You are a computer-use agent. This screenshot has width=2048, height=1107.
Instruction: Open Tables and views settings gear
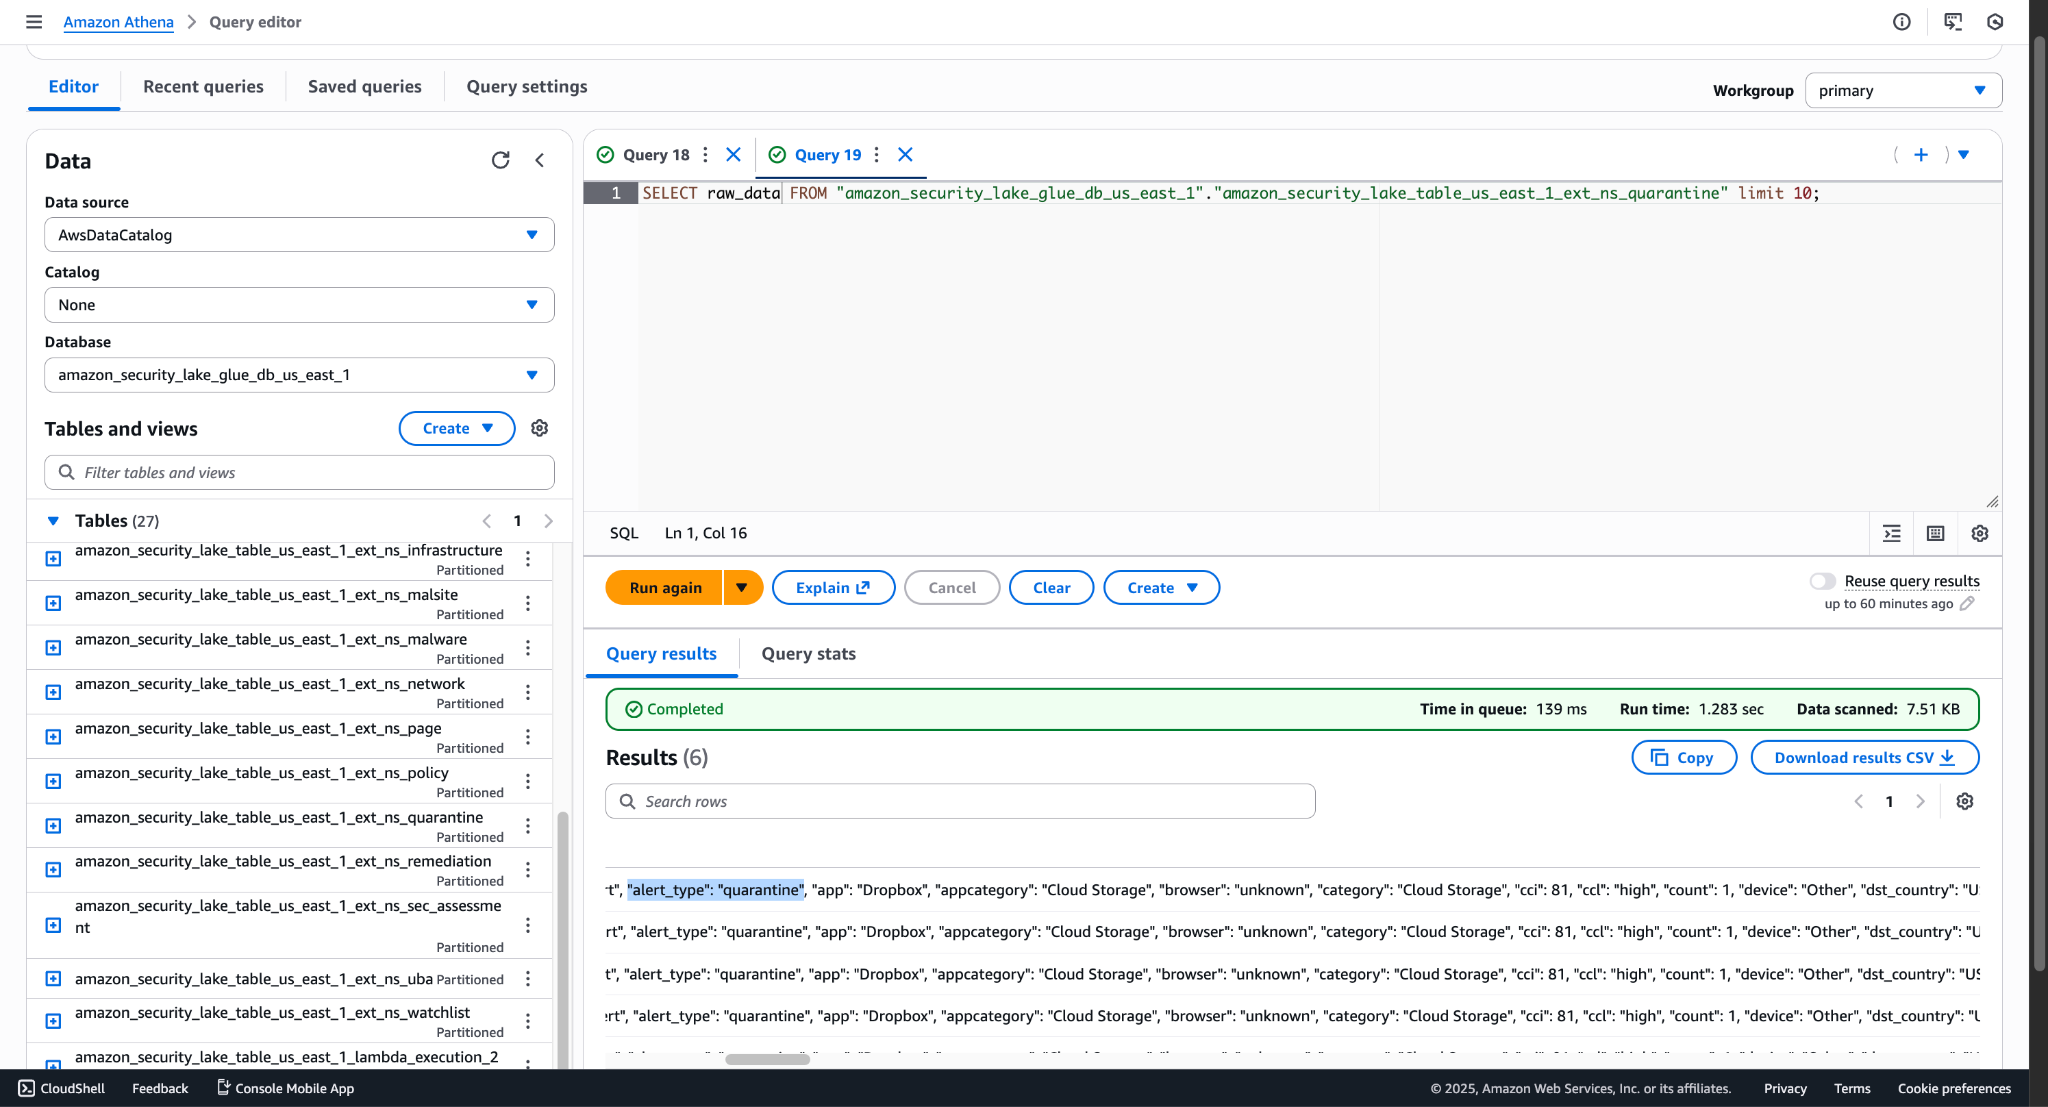539,428
